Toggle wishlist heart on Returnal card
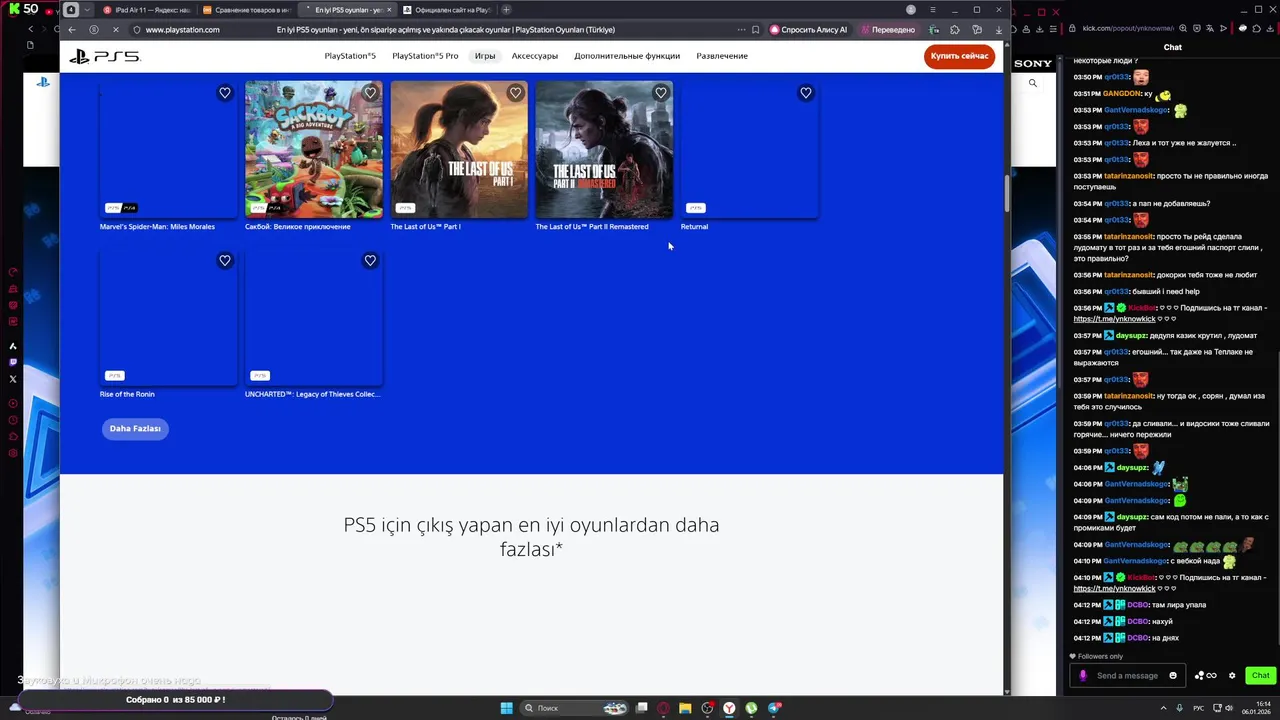Viewport: 1280px width, 720px height. (806, 93)
